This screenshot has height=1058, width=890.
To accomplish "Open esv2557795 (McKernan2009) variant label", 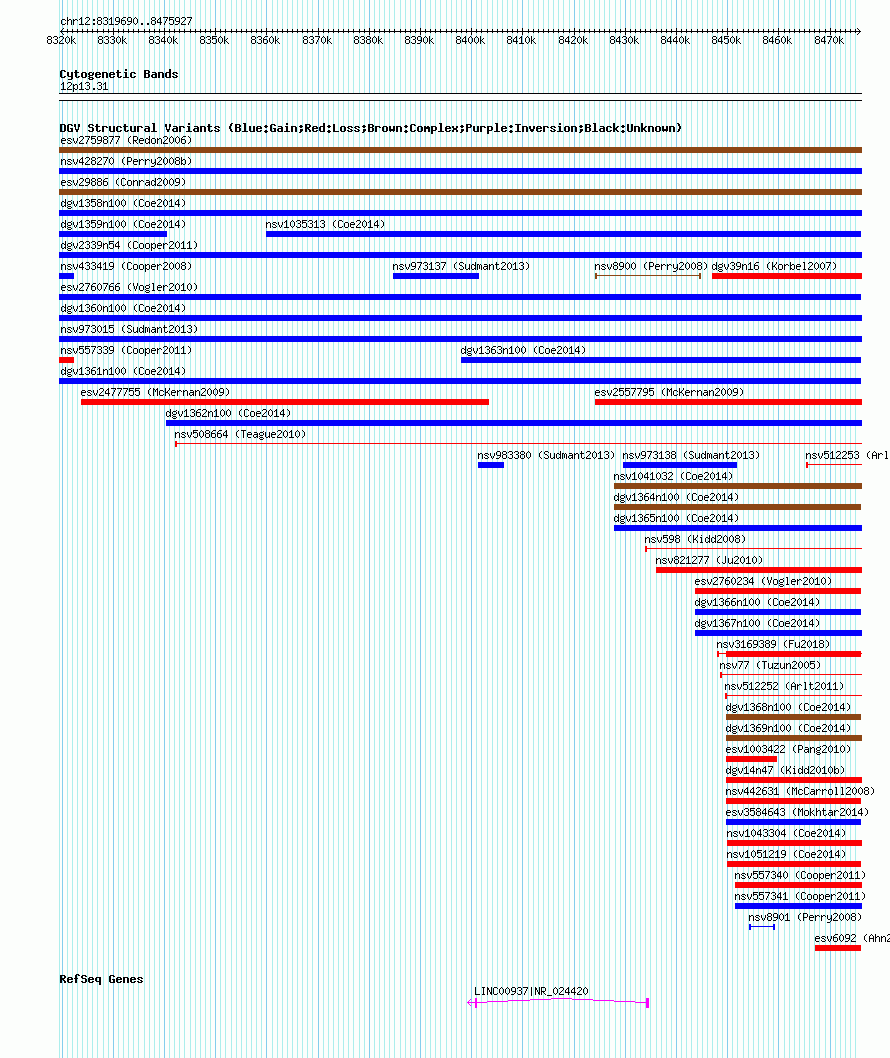I will 669,392.
